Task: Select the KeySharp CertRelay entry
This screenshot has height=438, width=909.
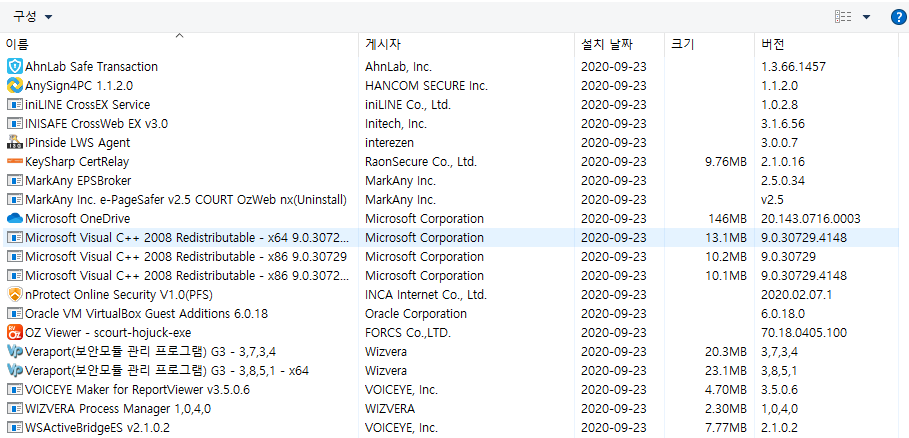Action: tap(451, 162)
